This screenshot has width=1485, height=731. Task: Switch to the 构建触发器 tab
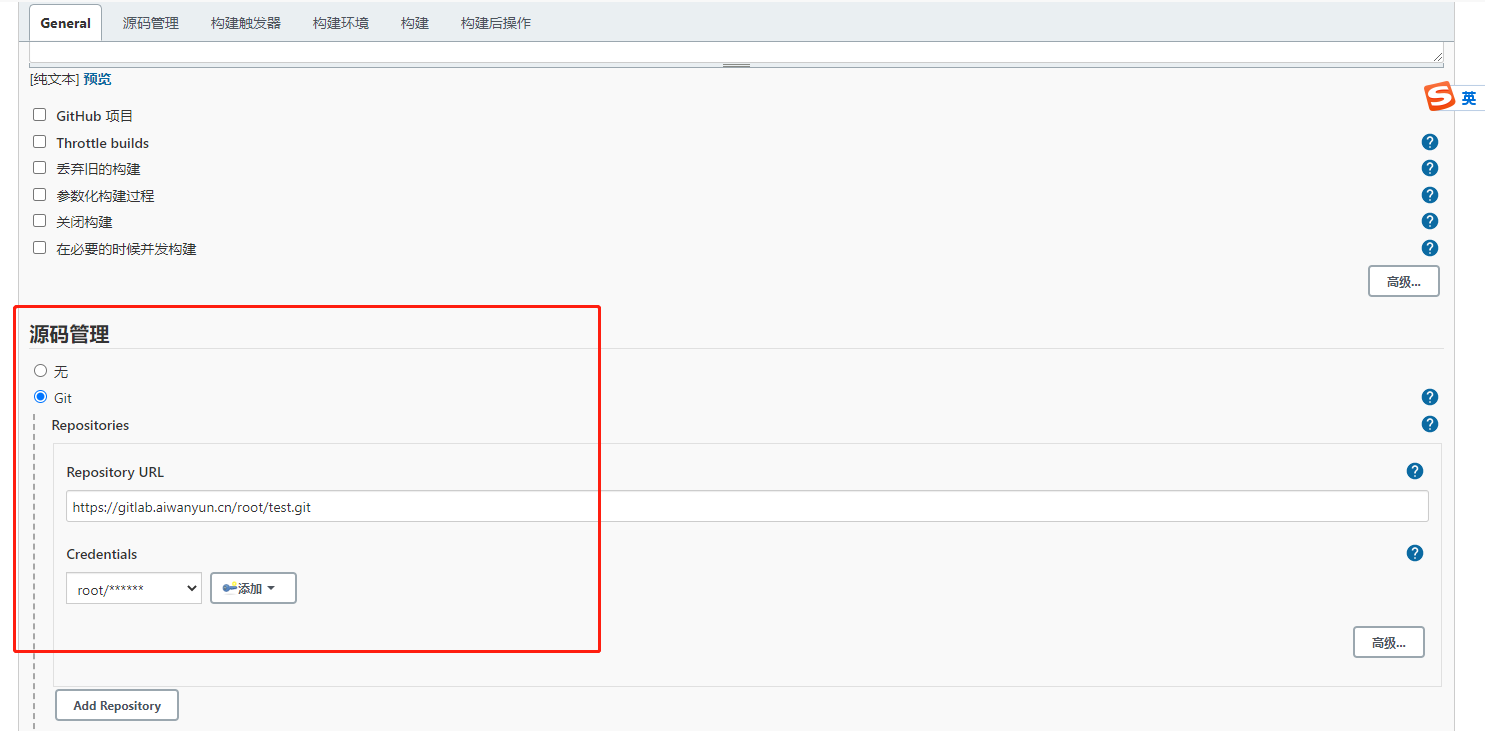pyautogui.click(x=246, y=23)
